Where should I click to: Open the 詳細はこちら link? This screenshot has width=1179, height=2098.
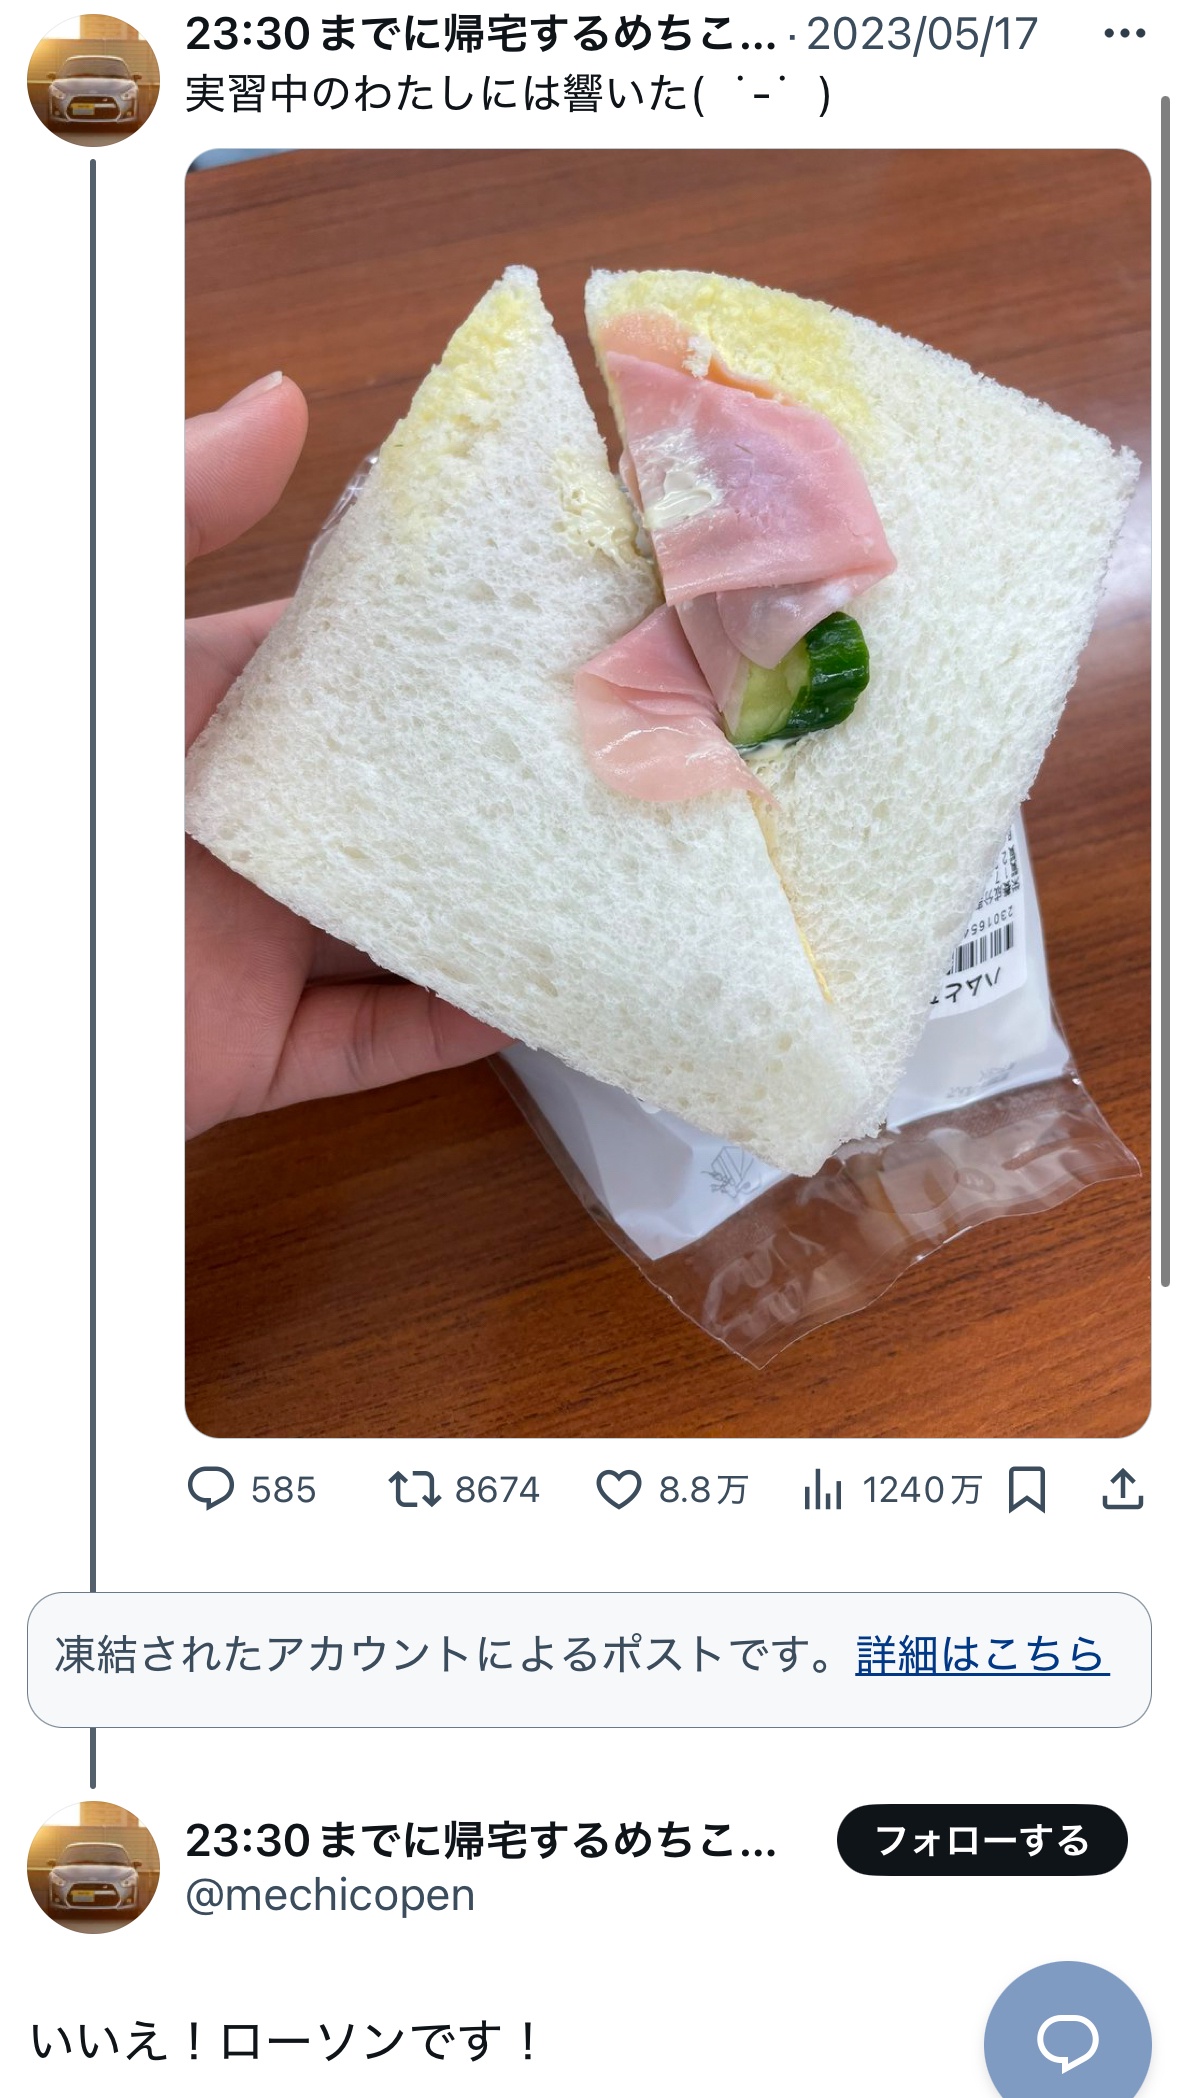982,1655
